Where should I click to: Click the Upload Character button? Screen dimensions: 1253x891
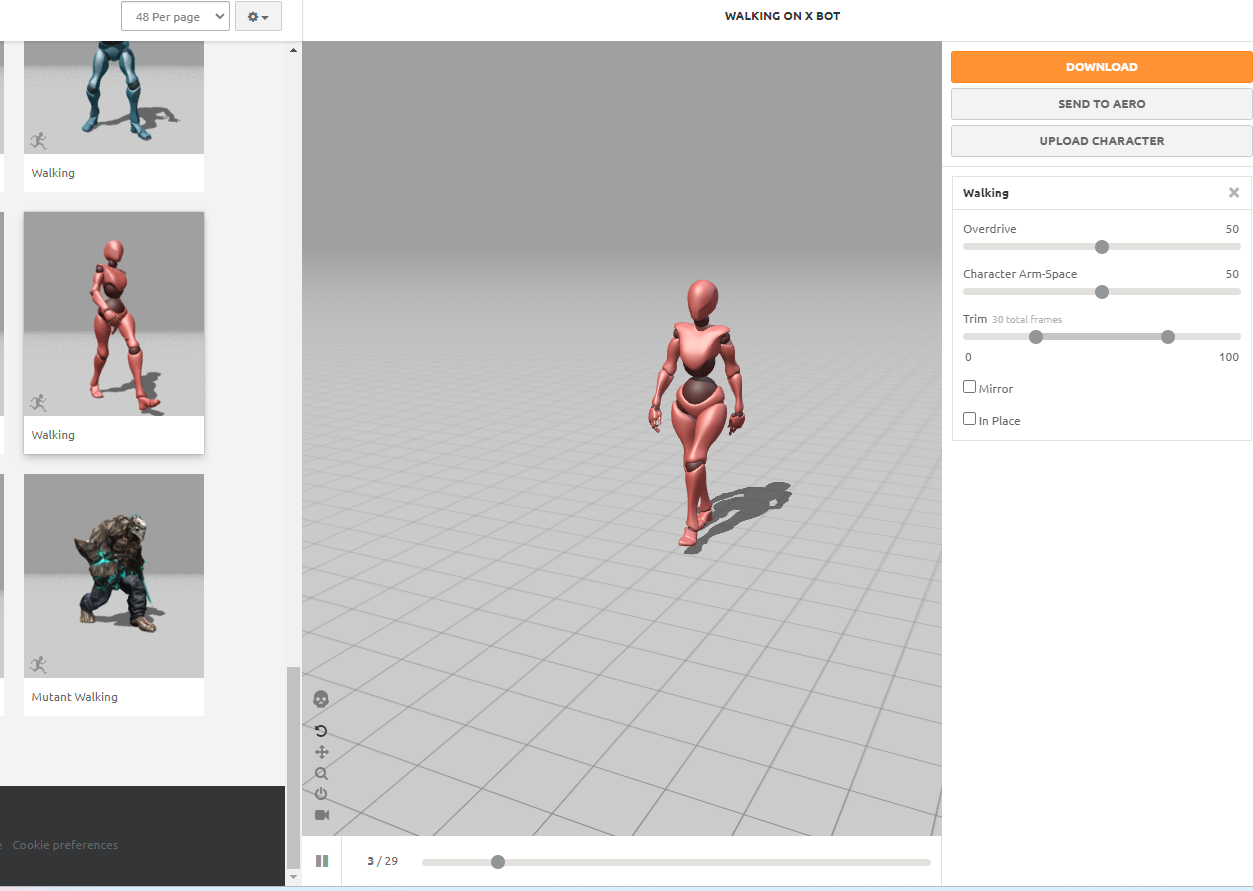(x=1101, y=141)
